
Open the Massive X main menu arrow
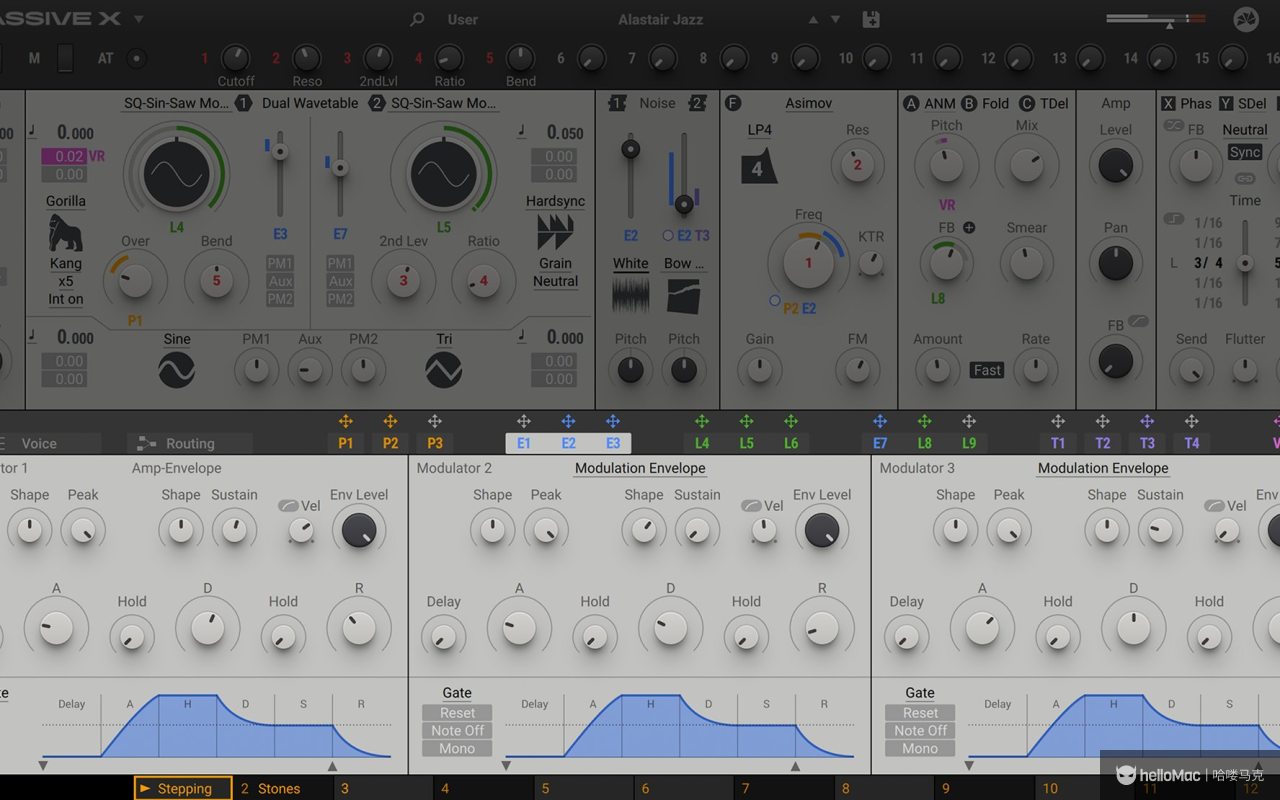coord(138,19)
